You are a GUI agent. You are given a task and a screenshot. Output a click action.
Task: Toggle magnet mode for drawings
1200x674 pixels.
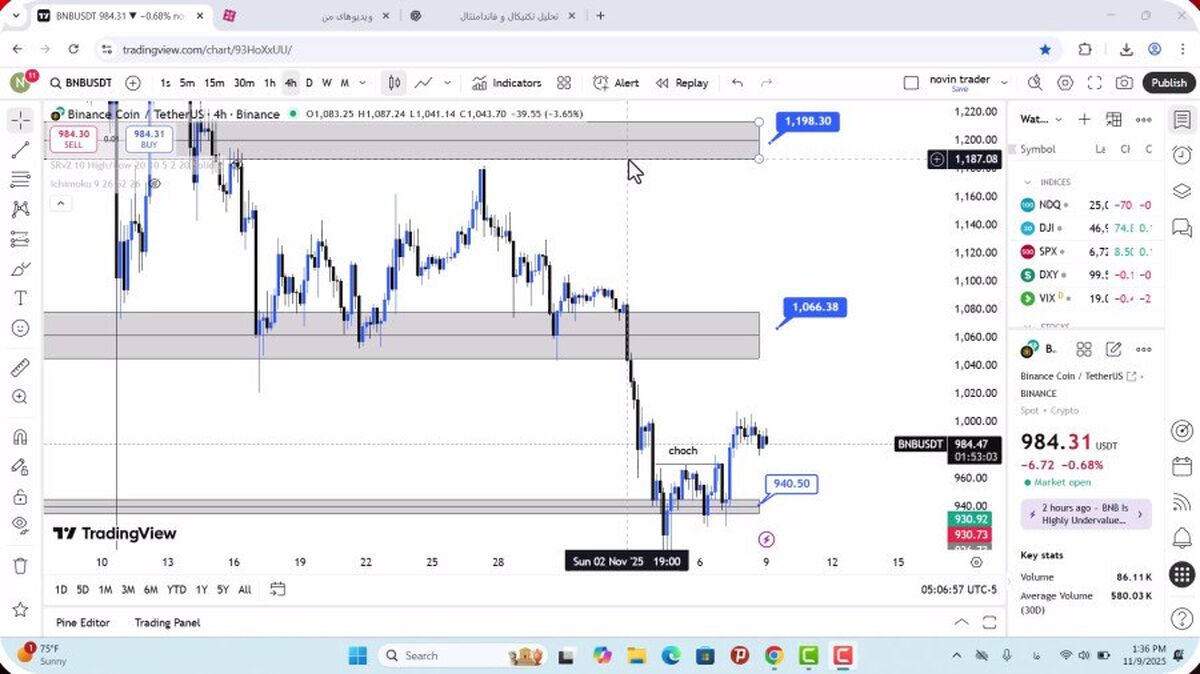(x=20, y=437)
